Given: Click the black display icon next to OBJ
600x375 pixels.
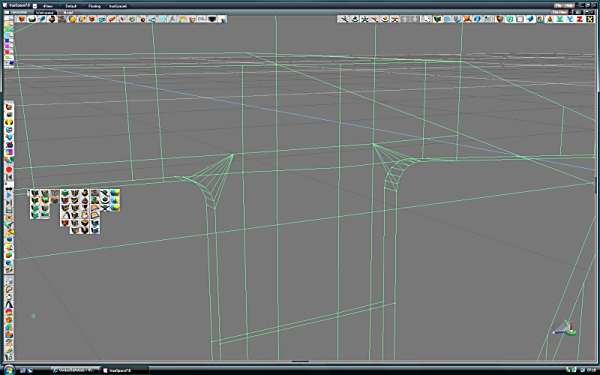Looking at the screenshot, I should 212,19.
